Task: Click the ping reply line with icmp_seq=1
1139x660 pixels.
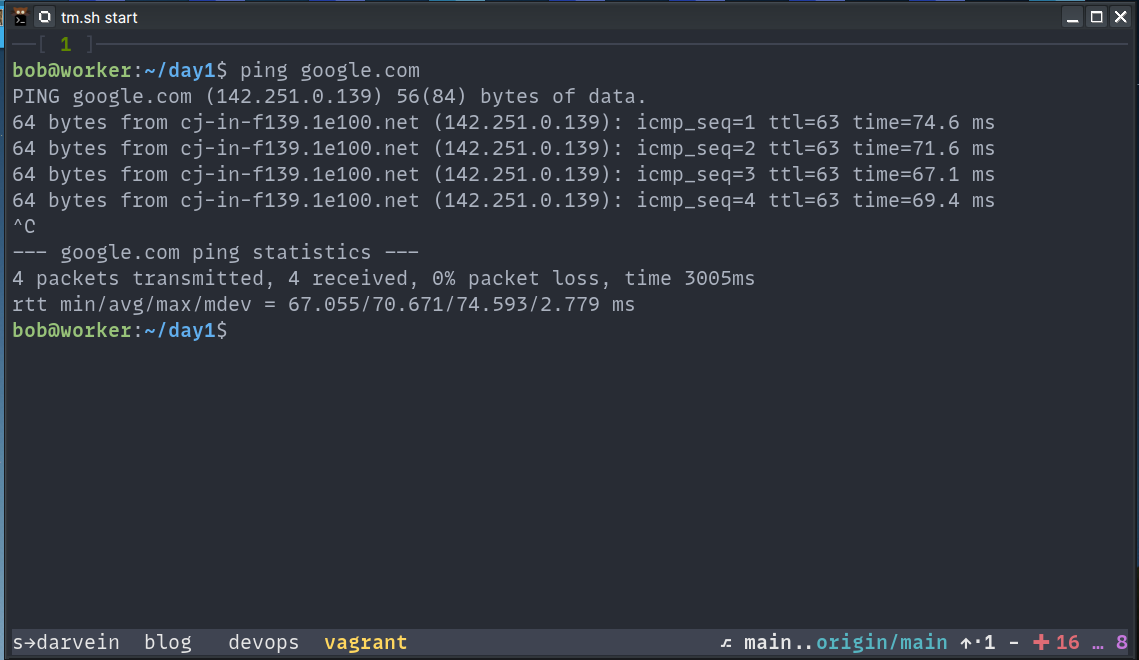Action: pyautogui.click(x=503, y=123)
